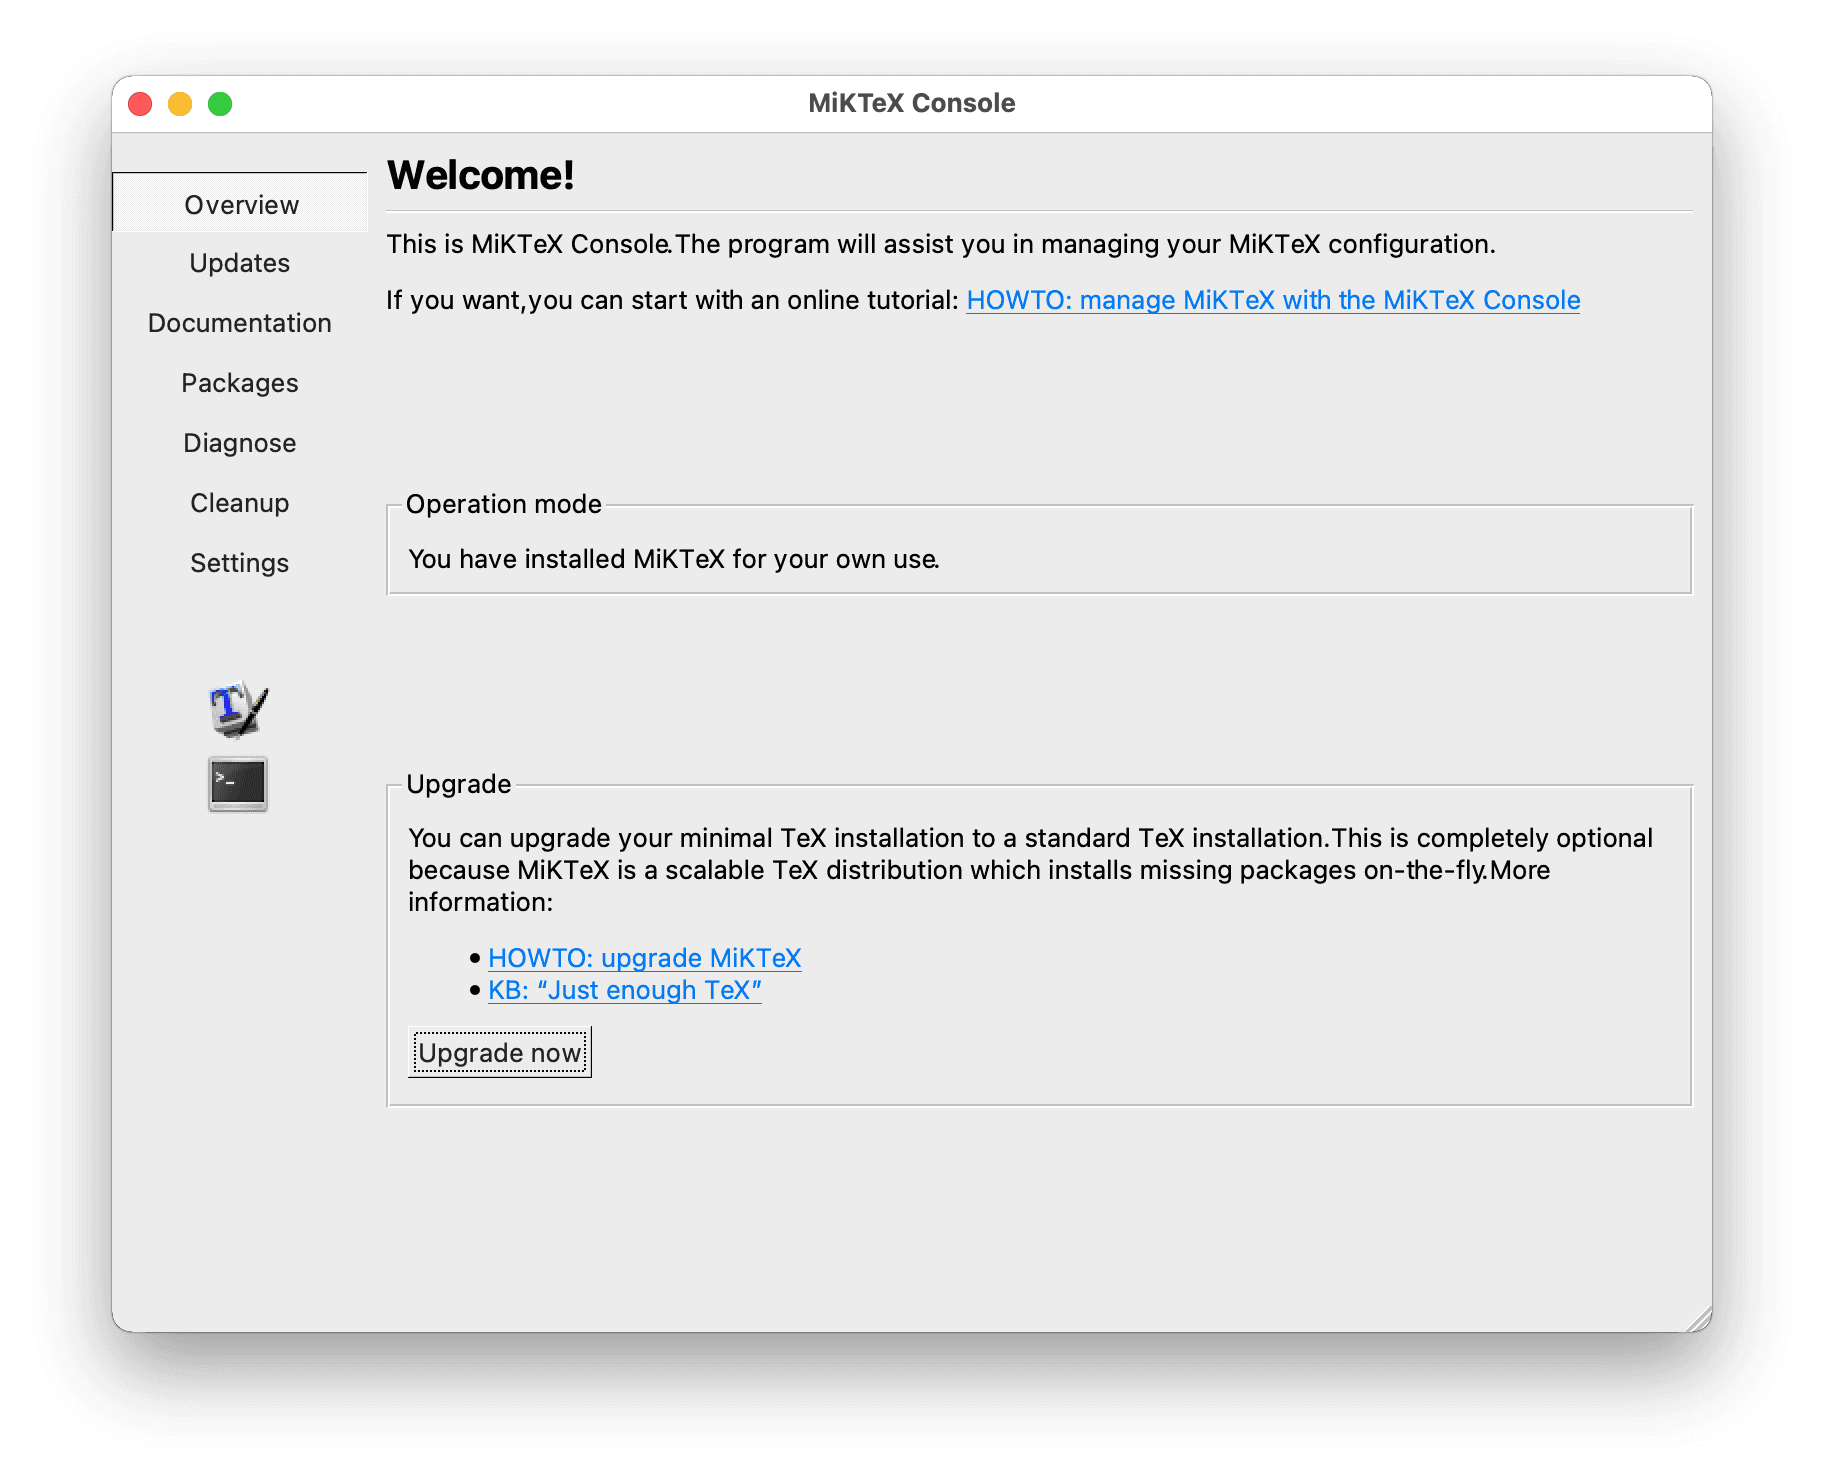Click the Upgrade now button
The image size is (1824, 1480).
[500, 1053]
